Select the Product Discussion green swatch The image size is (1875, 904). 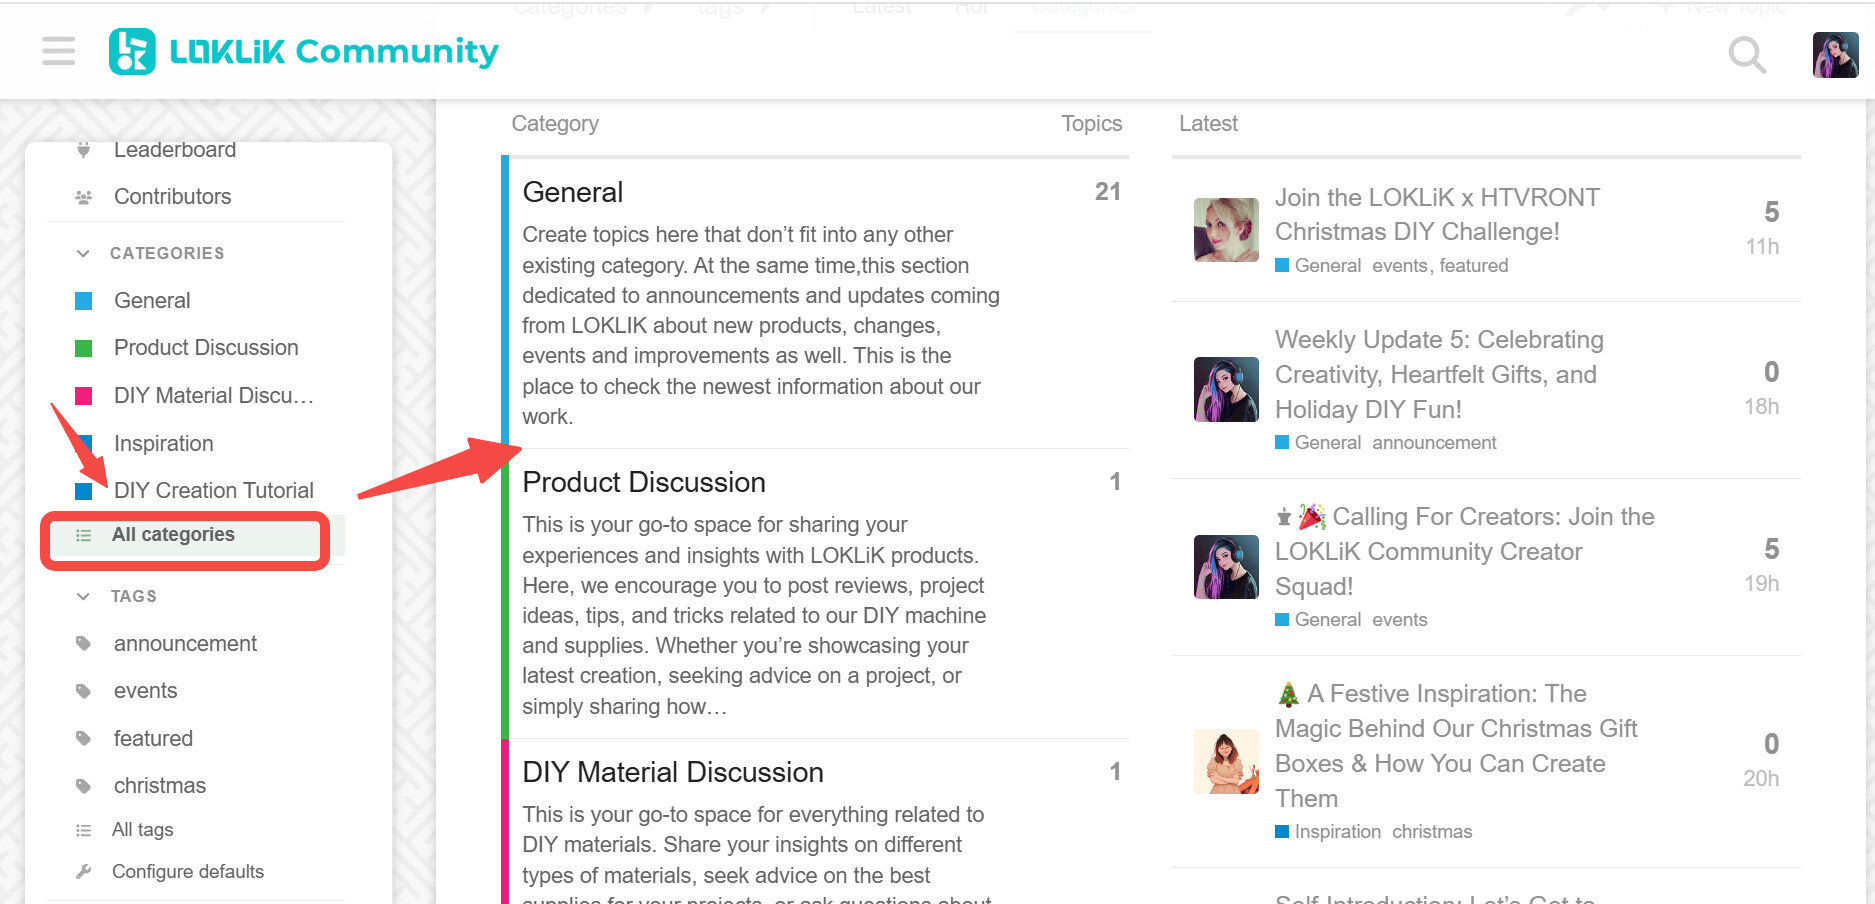[x=84, y=348]
